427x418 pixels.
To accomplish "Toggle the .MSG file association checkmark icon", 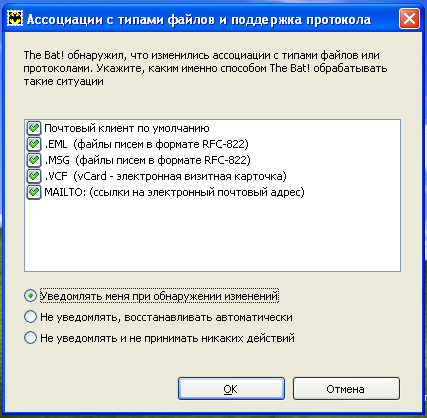I will tap(34, 160).
